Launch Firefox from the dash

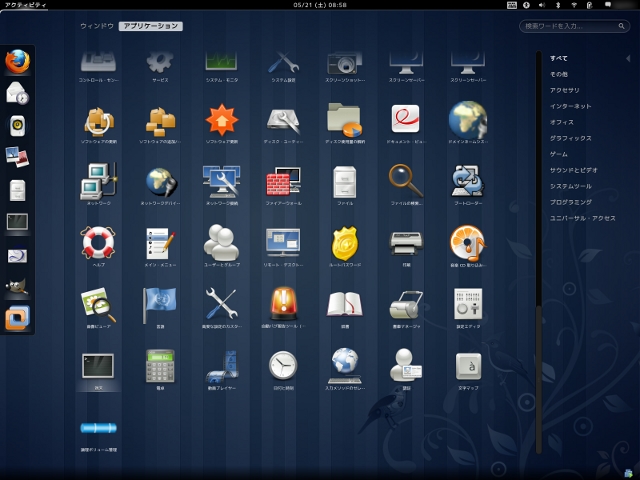click(18, 62)
